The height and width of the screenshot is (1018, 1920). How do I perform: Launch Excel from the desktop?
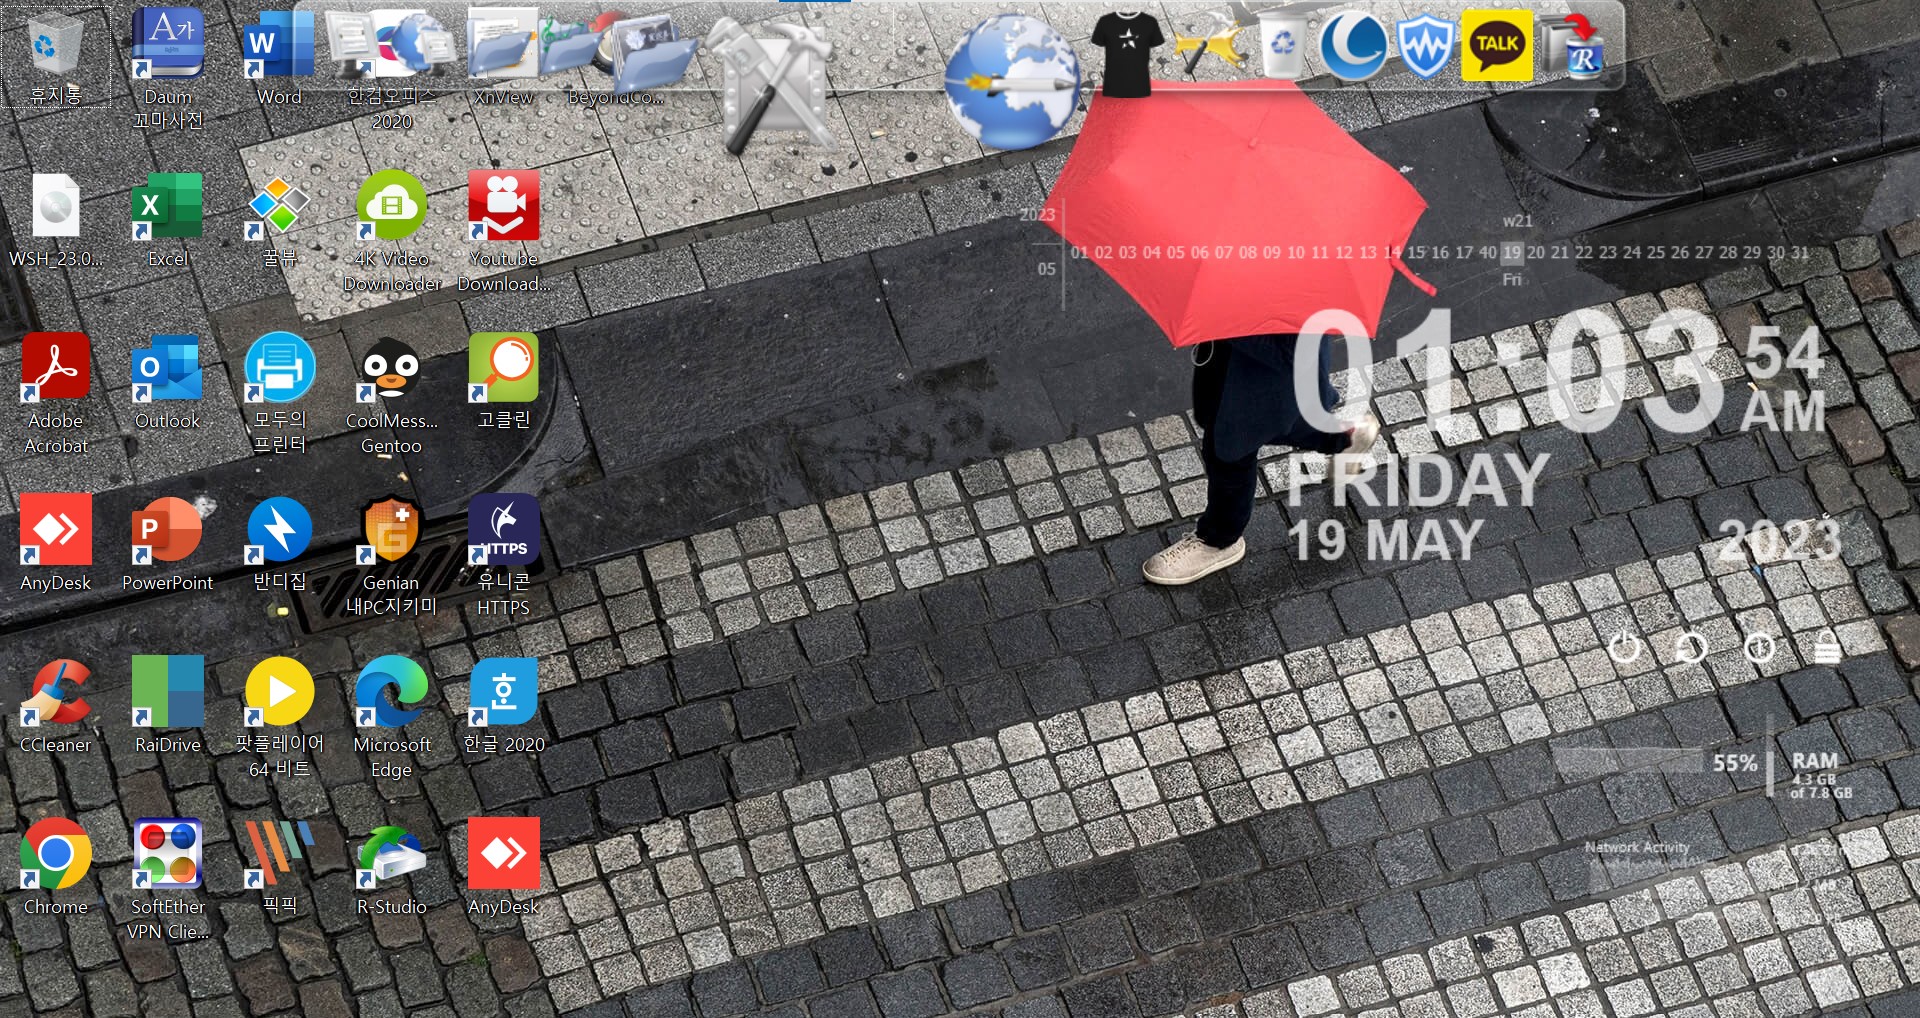click(x=168, y=220)
